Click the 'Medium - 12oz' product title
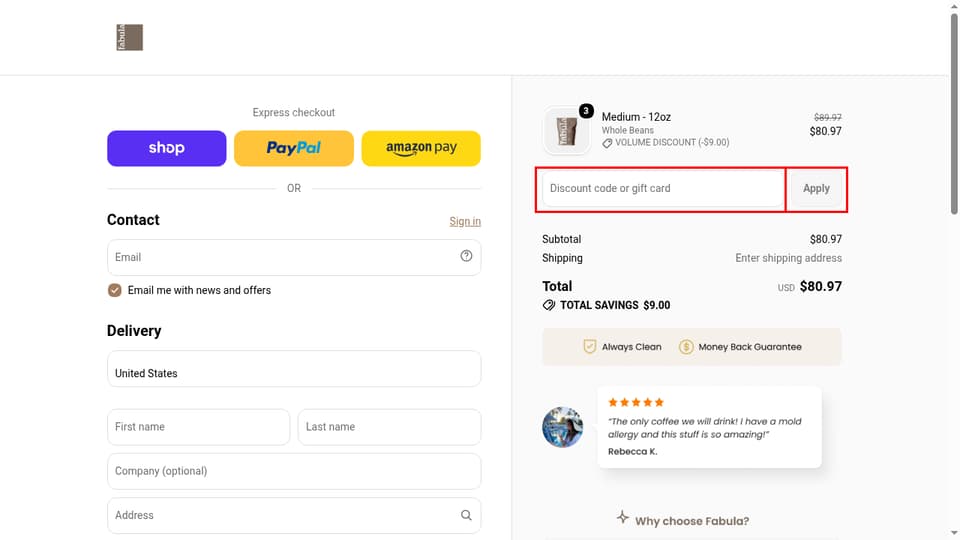 [x=636, y=117]
